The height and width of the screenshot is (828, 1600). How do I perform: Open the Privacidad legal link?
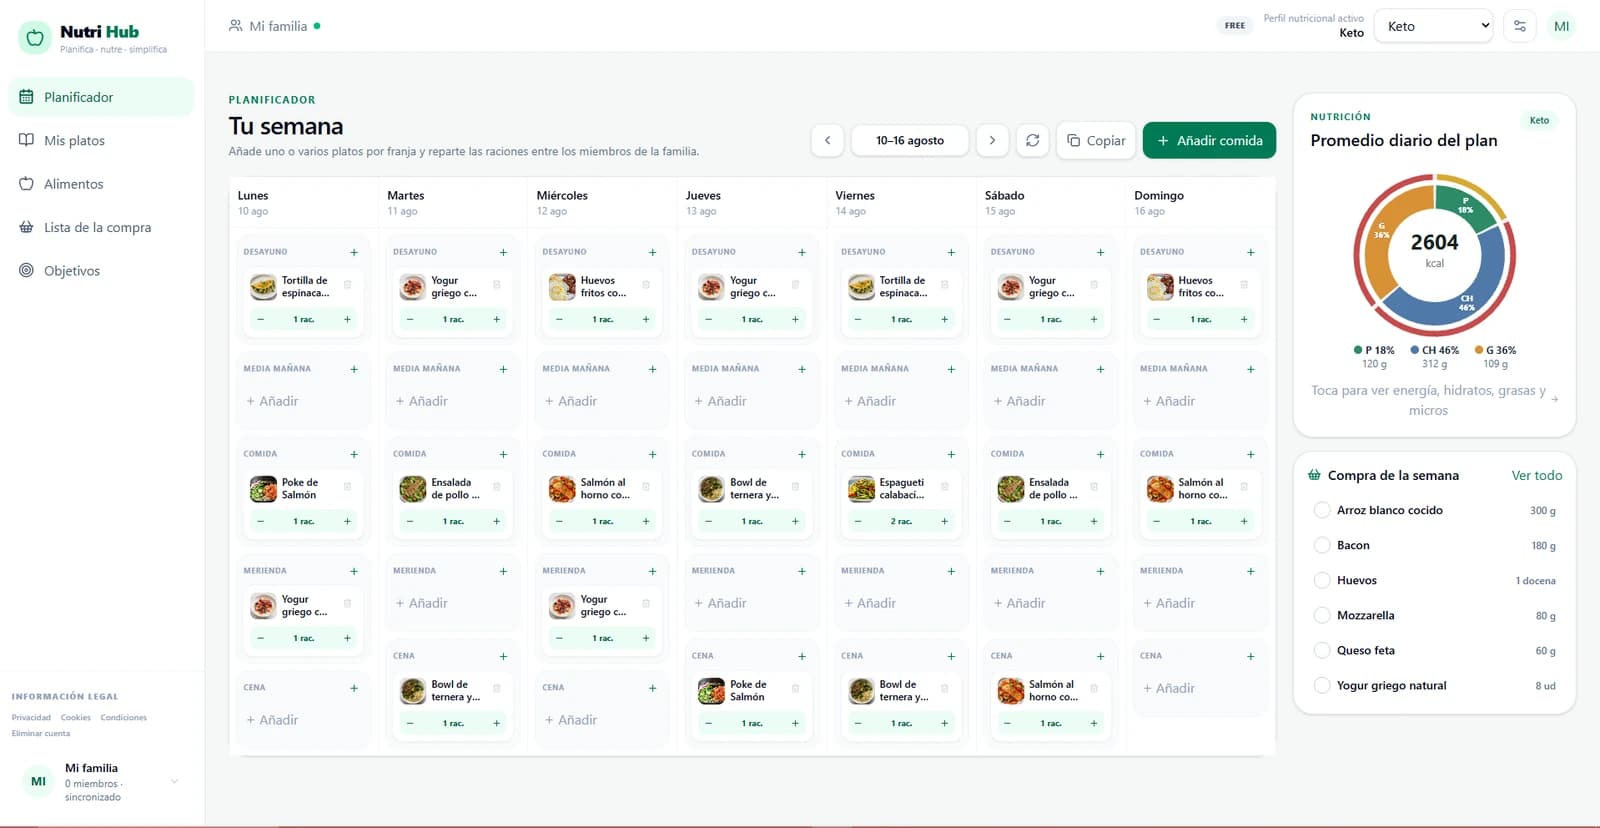pyautogui.click(x=31, y=718)
